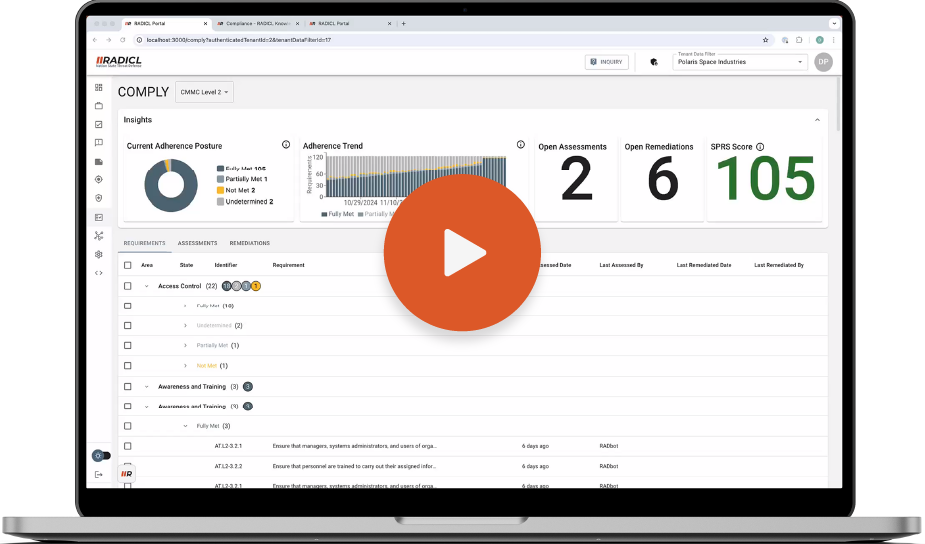Open the network graph icon in sidebar
This screenshot has width=925, height=544.
pos(99,236)
